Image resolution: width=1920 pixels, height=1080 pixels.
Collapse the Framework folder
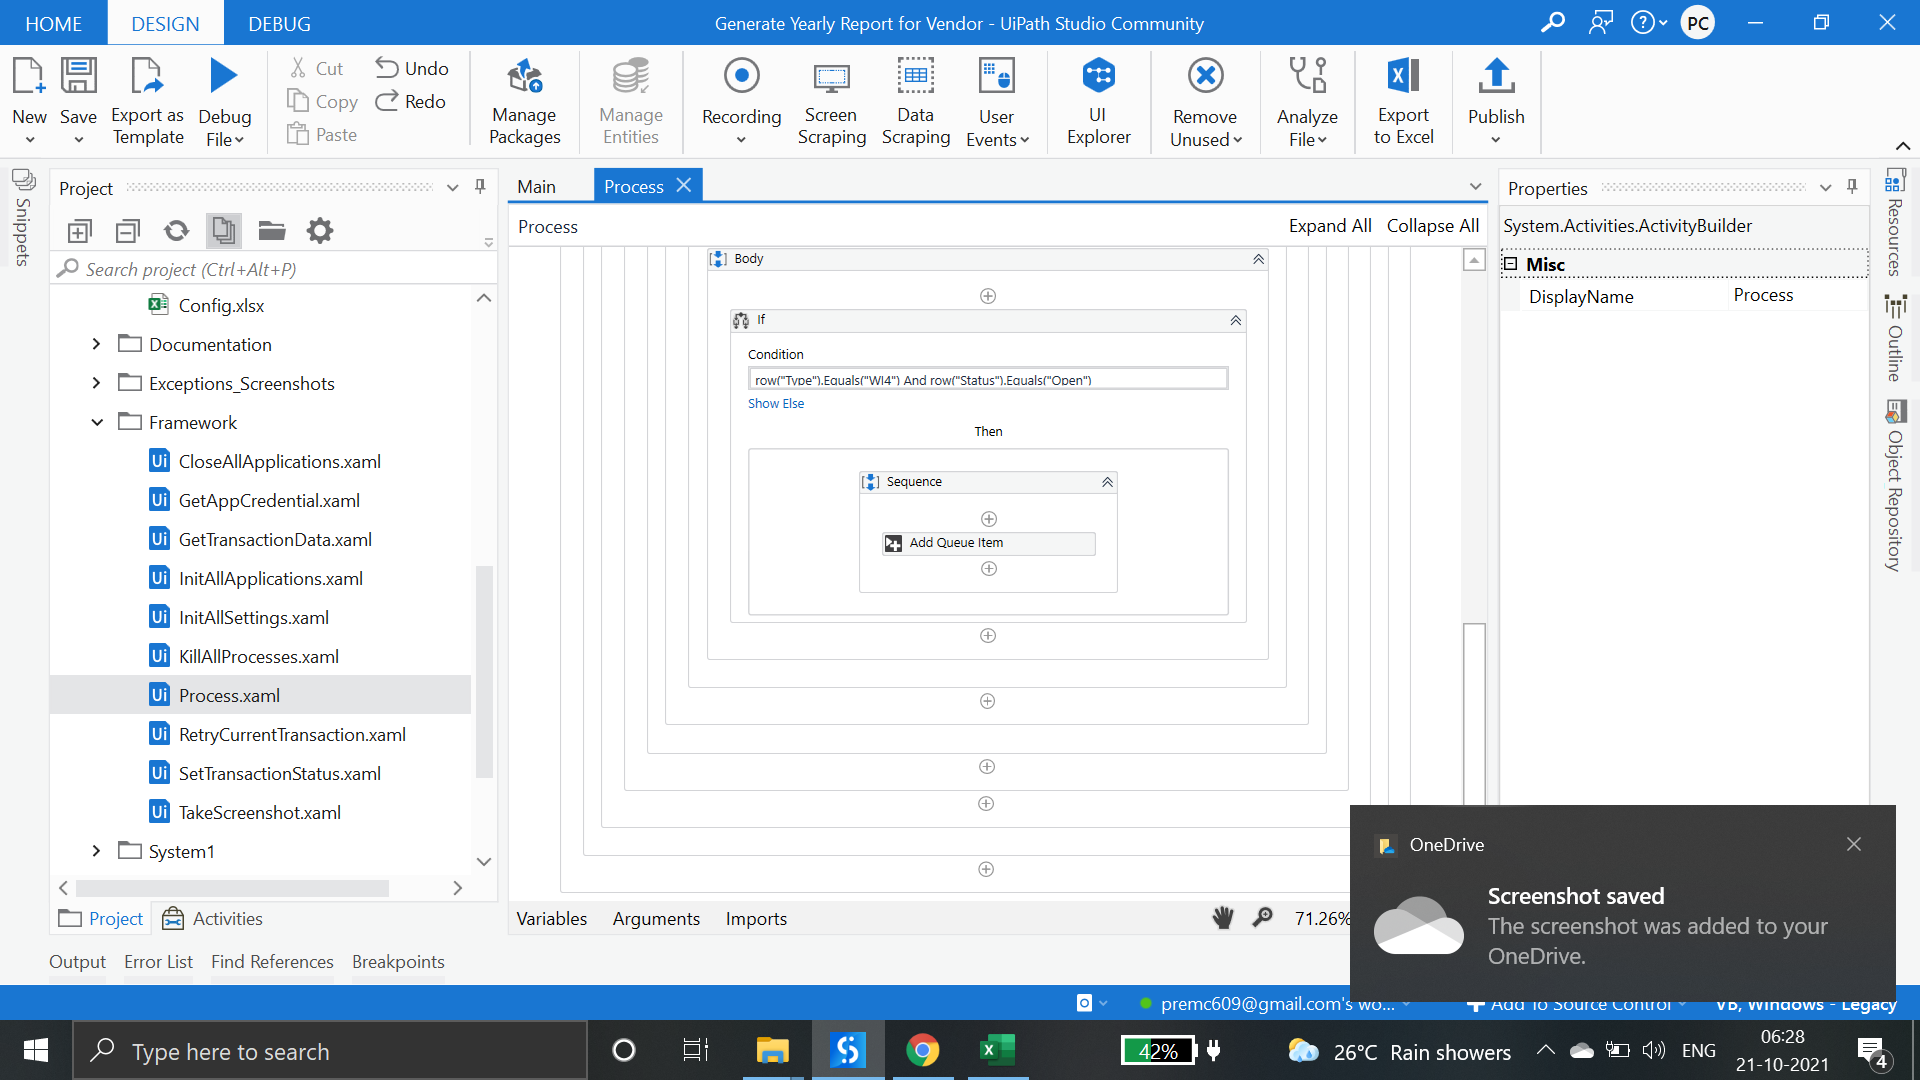[x=97, y=422]
